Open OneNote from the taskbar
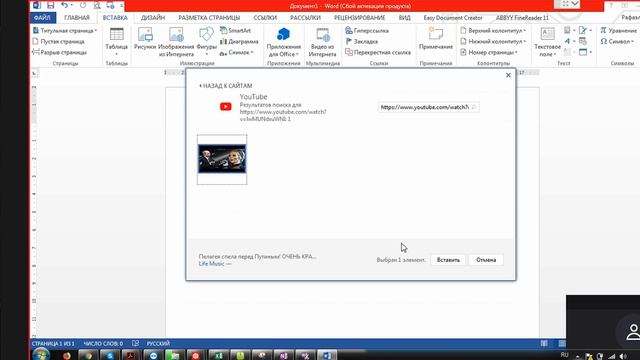This screenshot has height=360, width=640. pos(284,356)
